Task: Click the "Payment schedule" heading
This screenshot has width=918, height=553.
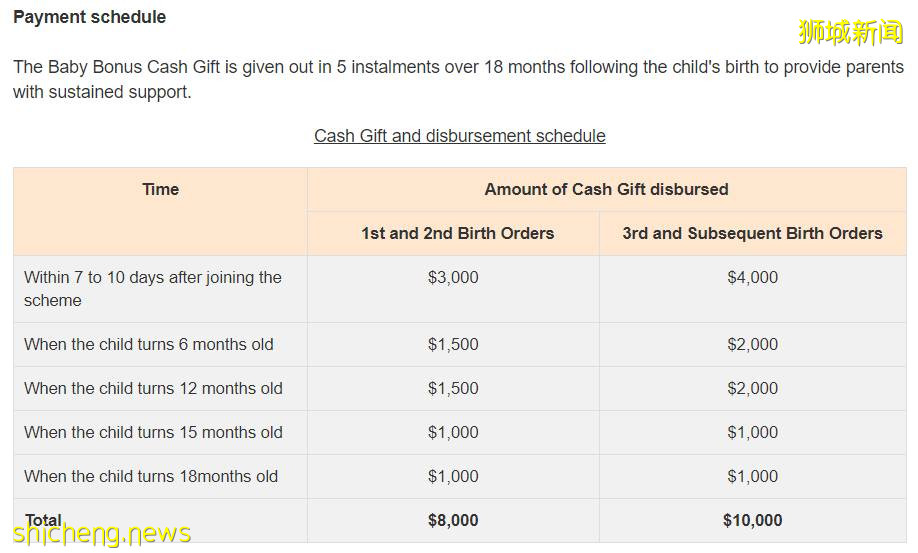Action: pyautogui.click(x=89, y=17)
